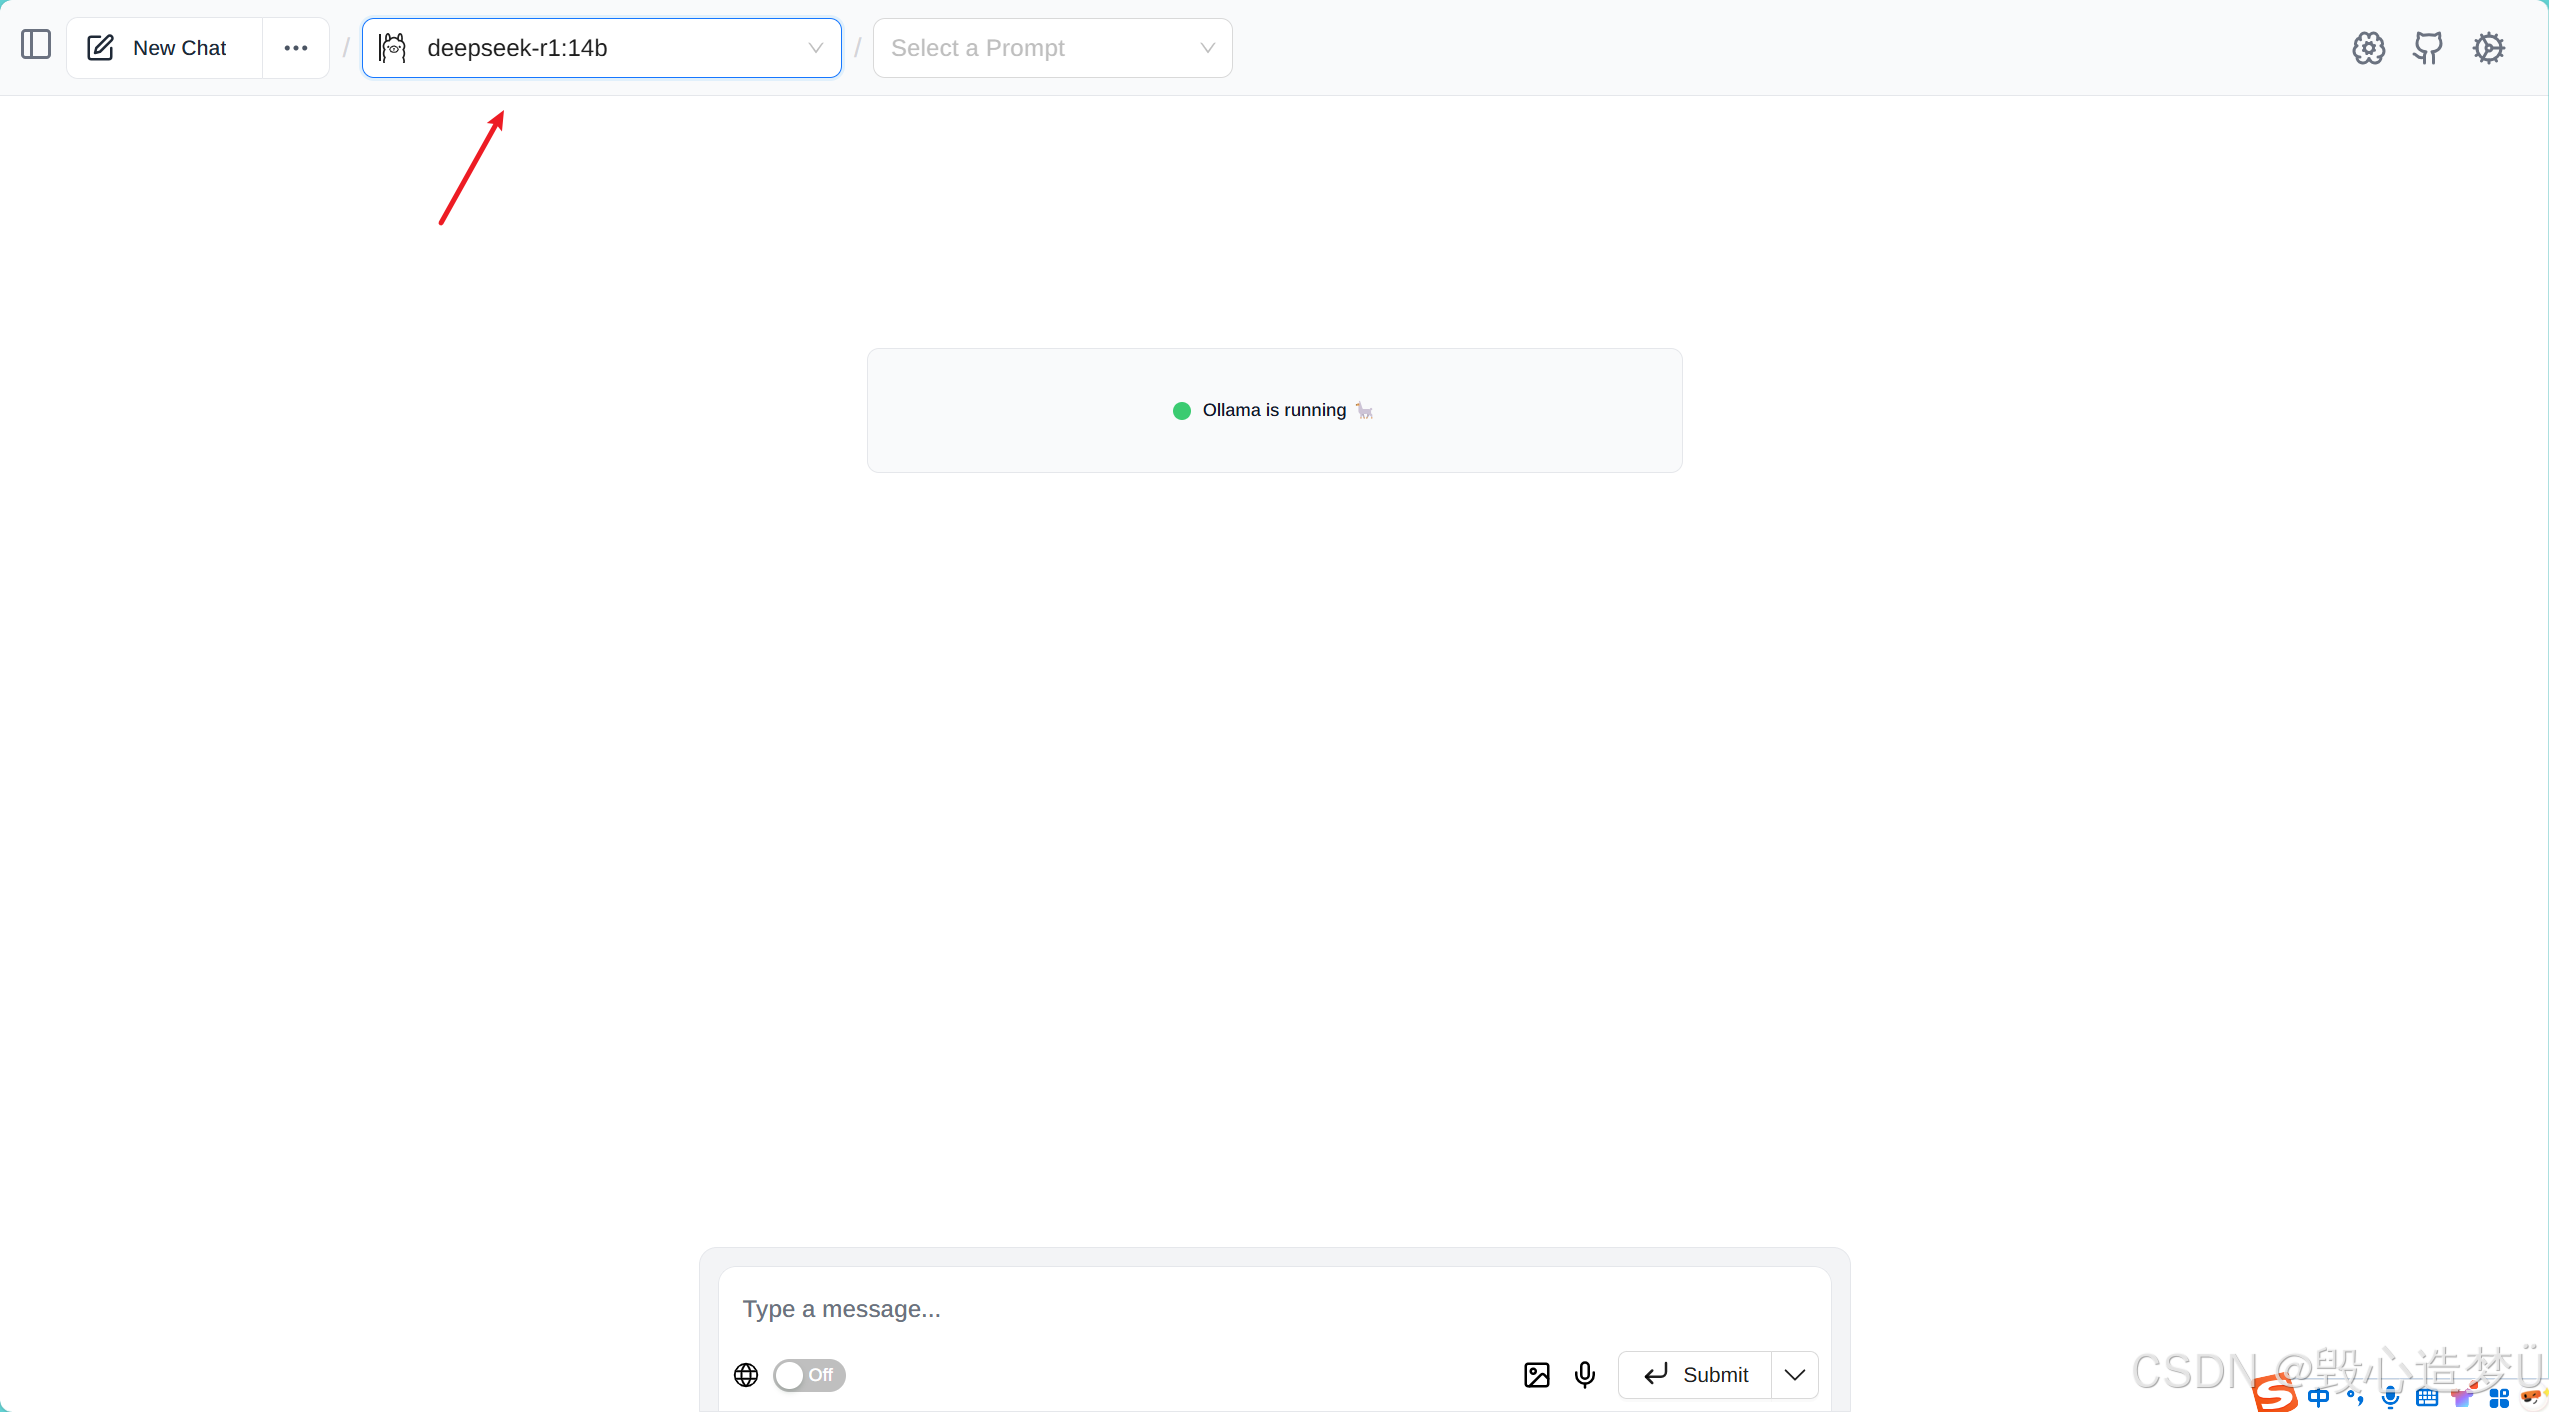
Task: Click the upload image icon
Action: [1537, 1375]
